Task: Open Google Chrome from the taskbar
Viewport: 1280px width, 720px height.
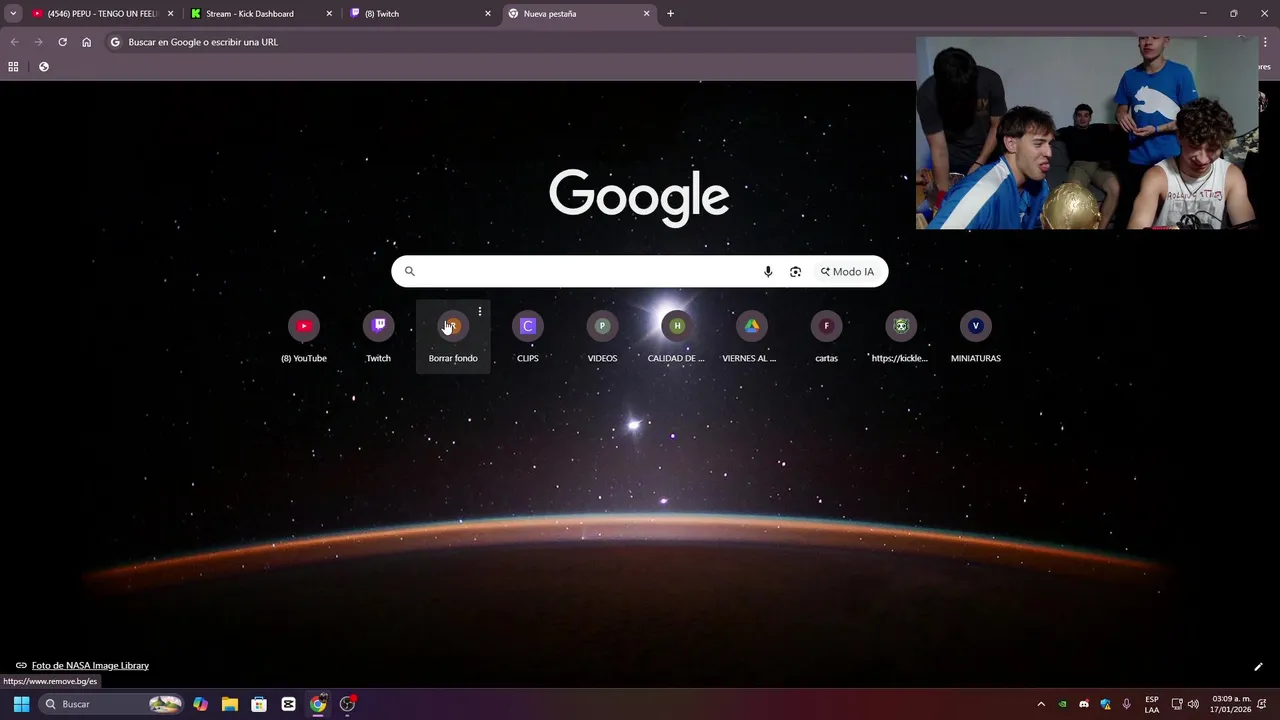Action: click(318, 704)
